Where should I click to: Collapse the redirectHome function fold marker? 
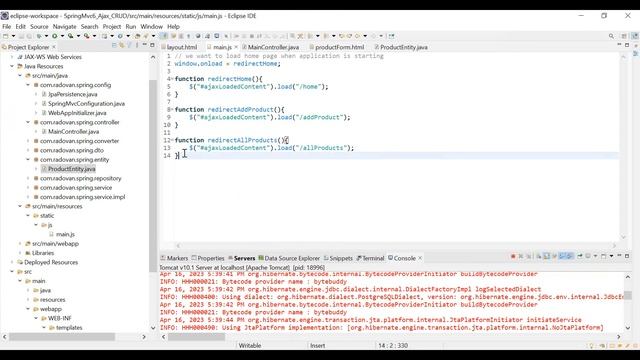pyautogui.click(x=172, y=79)
